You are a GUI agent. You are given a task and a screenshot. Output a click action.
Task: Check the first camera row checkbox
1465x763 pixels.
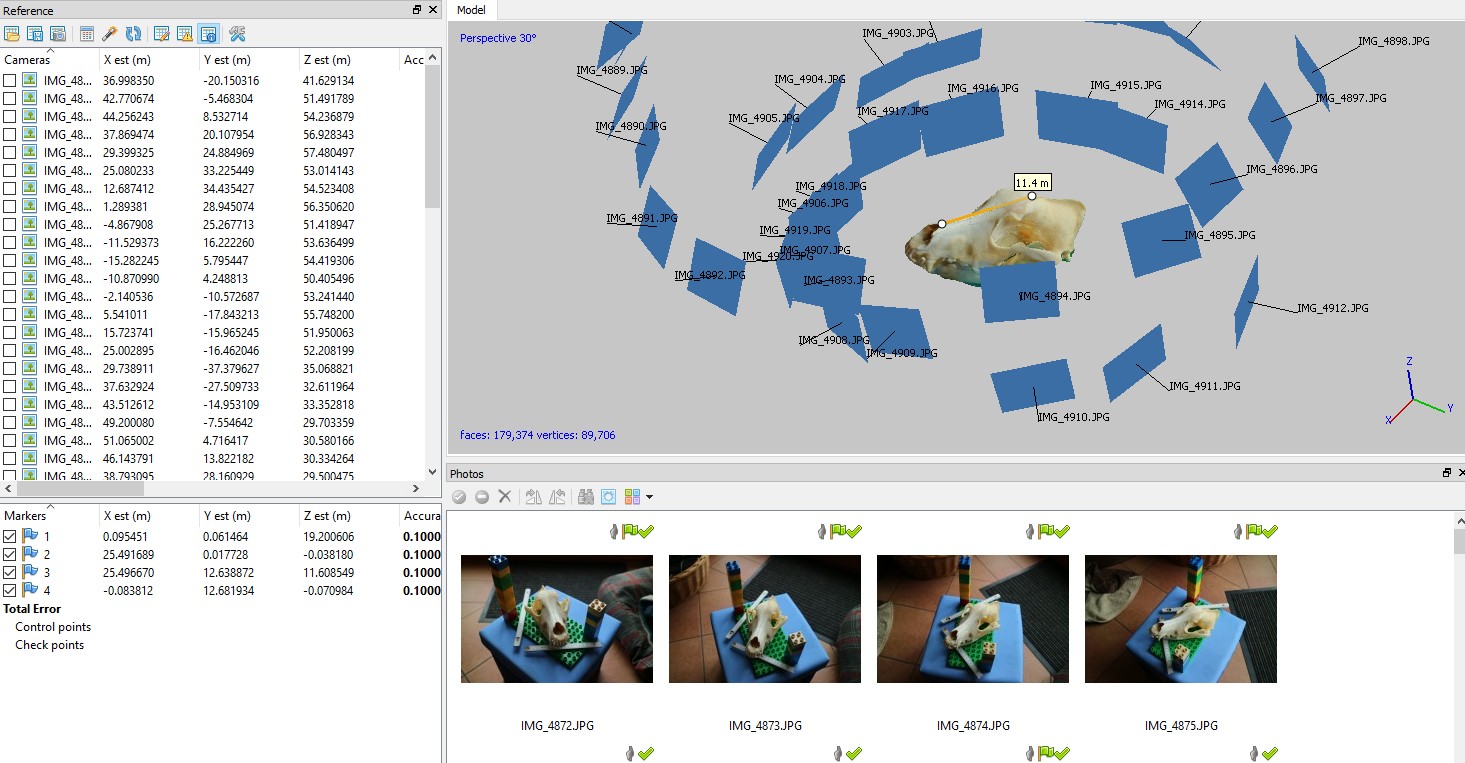(x=10, y=81)
